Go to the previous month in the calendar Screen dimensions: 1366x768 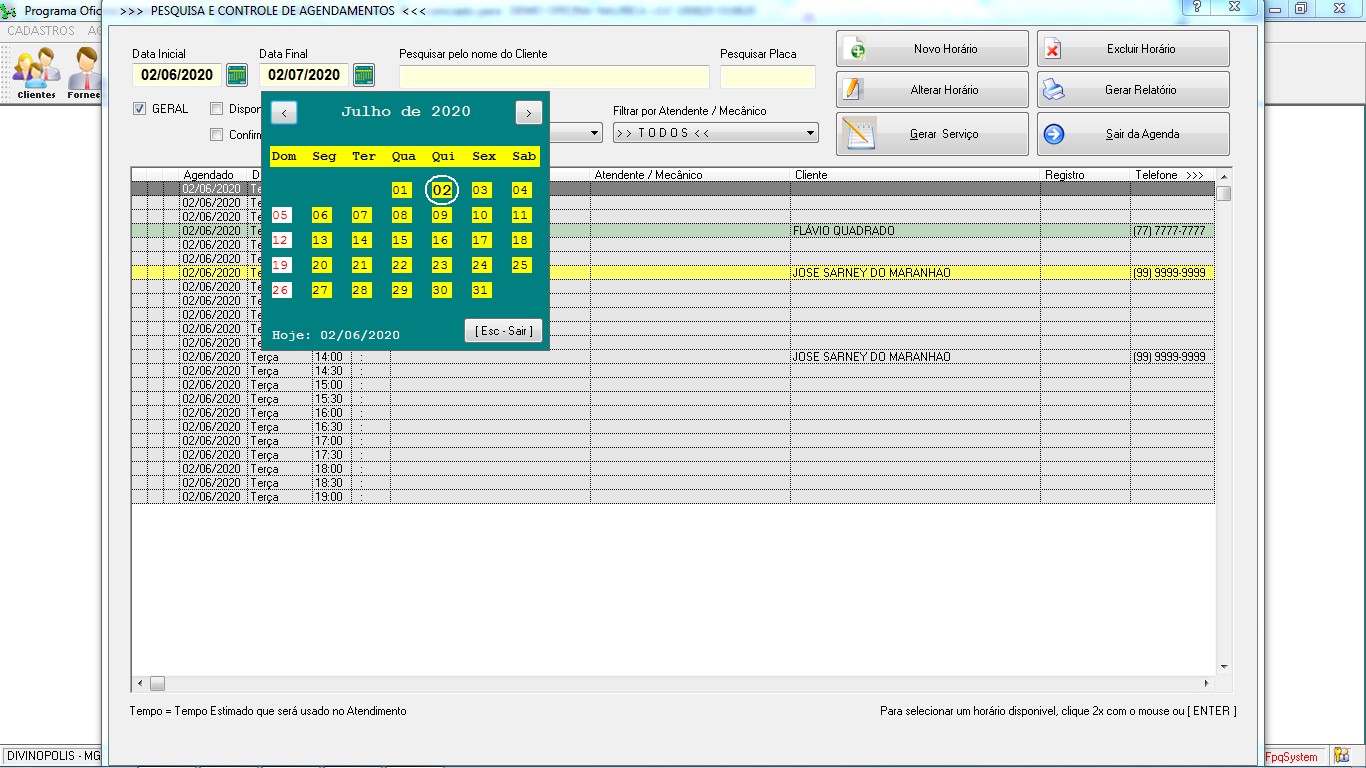pyautogui.click(x=284, y=113)
